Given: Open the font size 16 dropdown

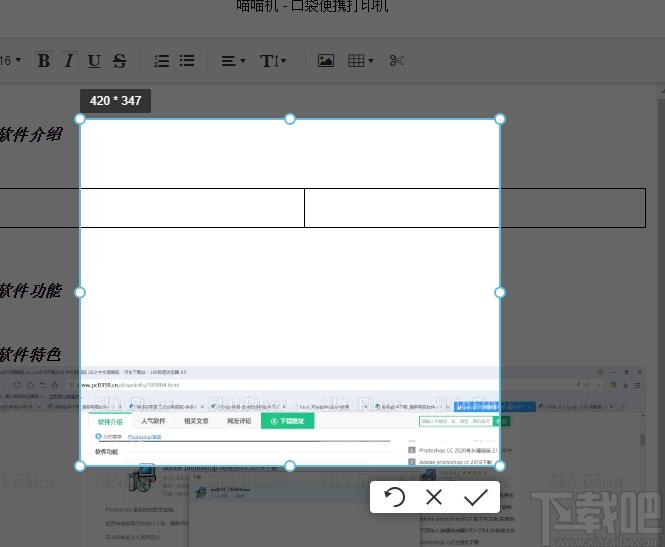Looking at the screenshot, I should click(10, 61).
